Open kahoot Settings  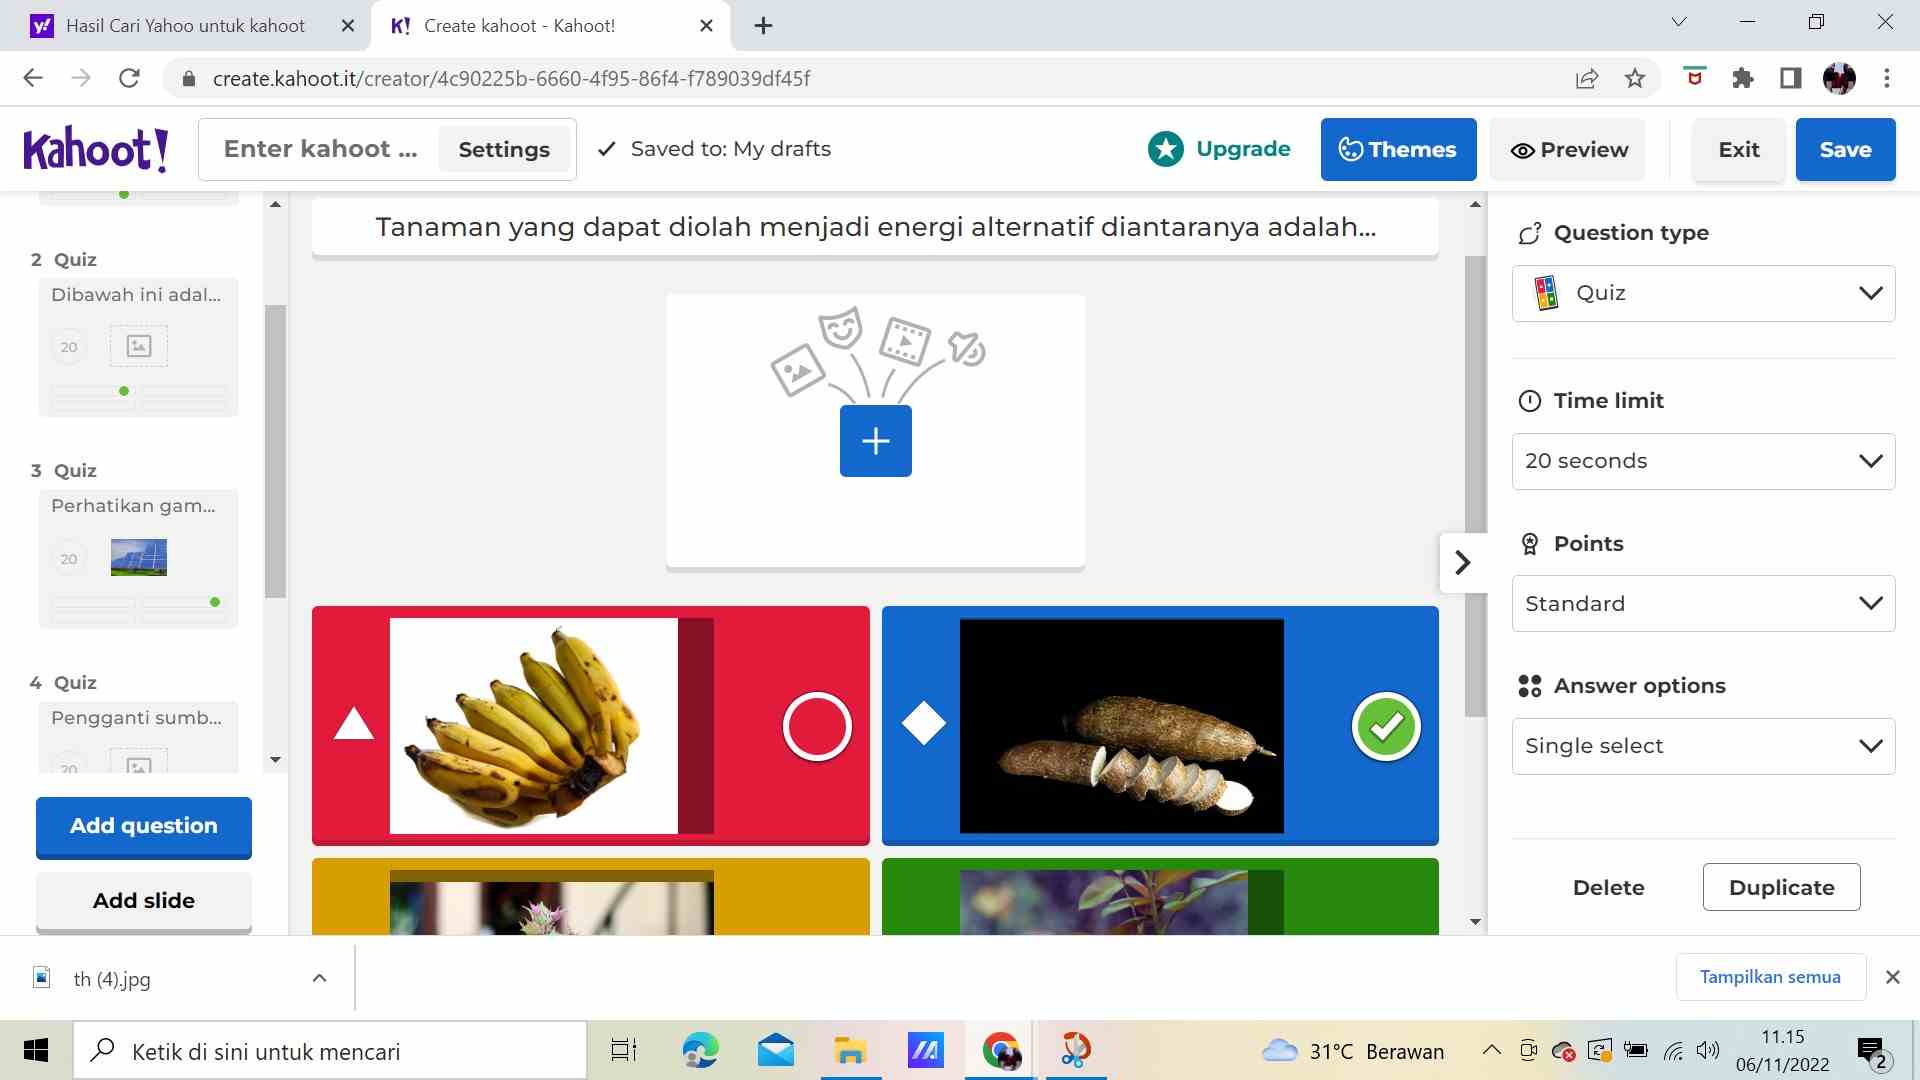[x=504, y=149]
